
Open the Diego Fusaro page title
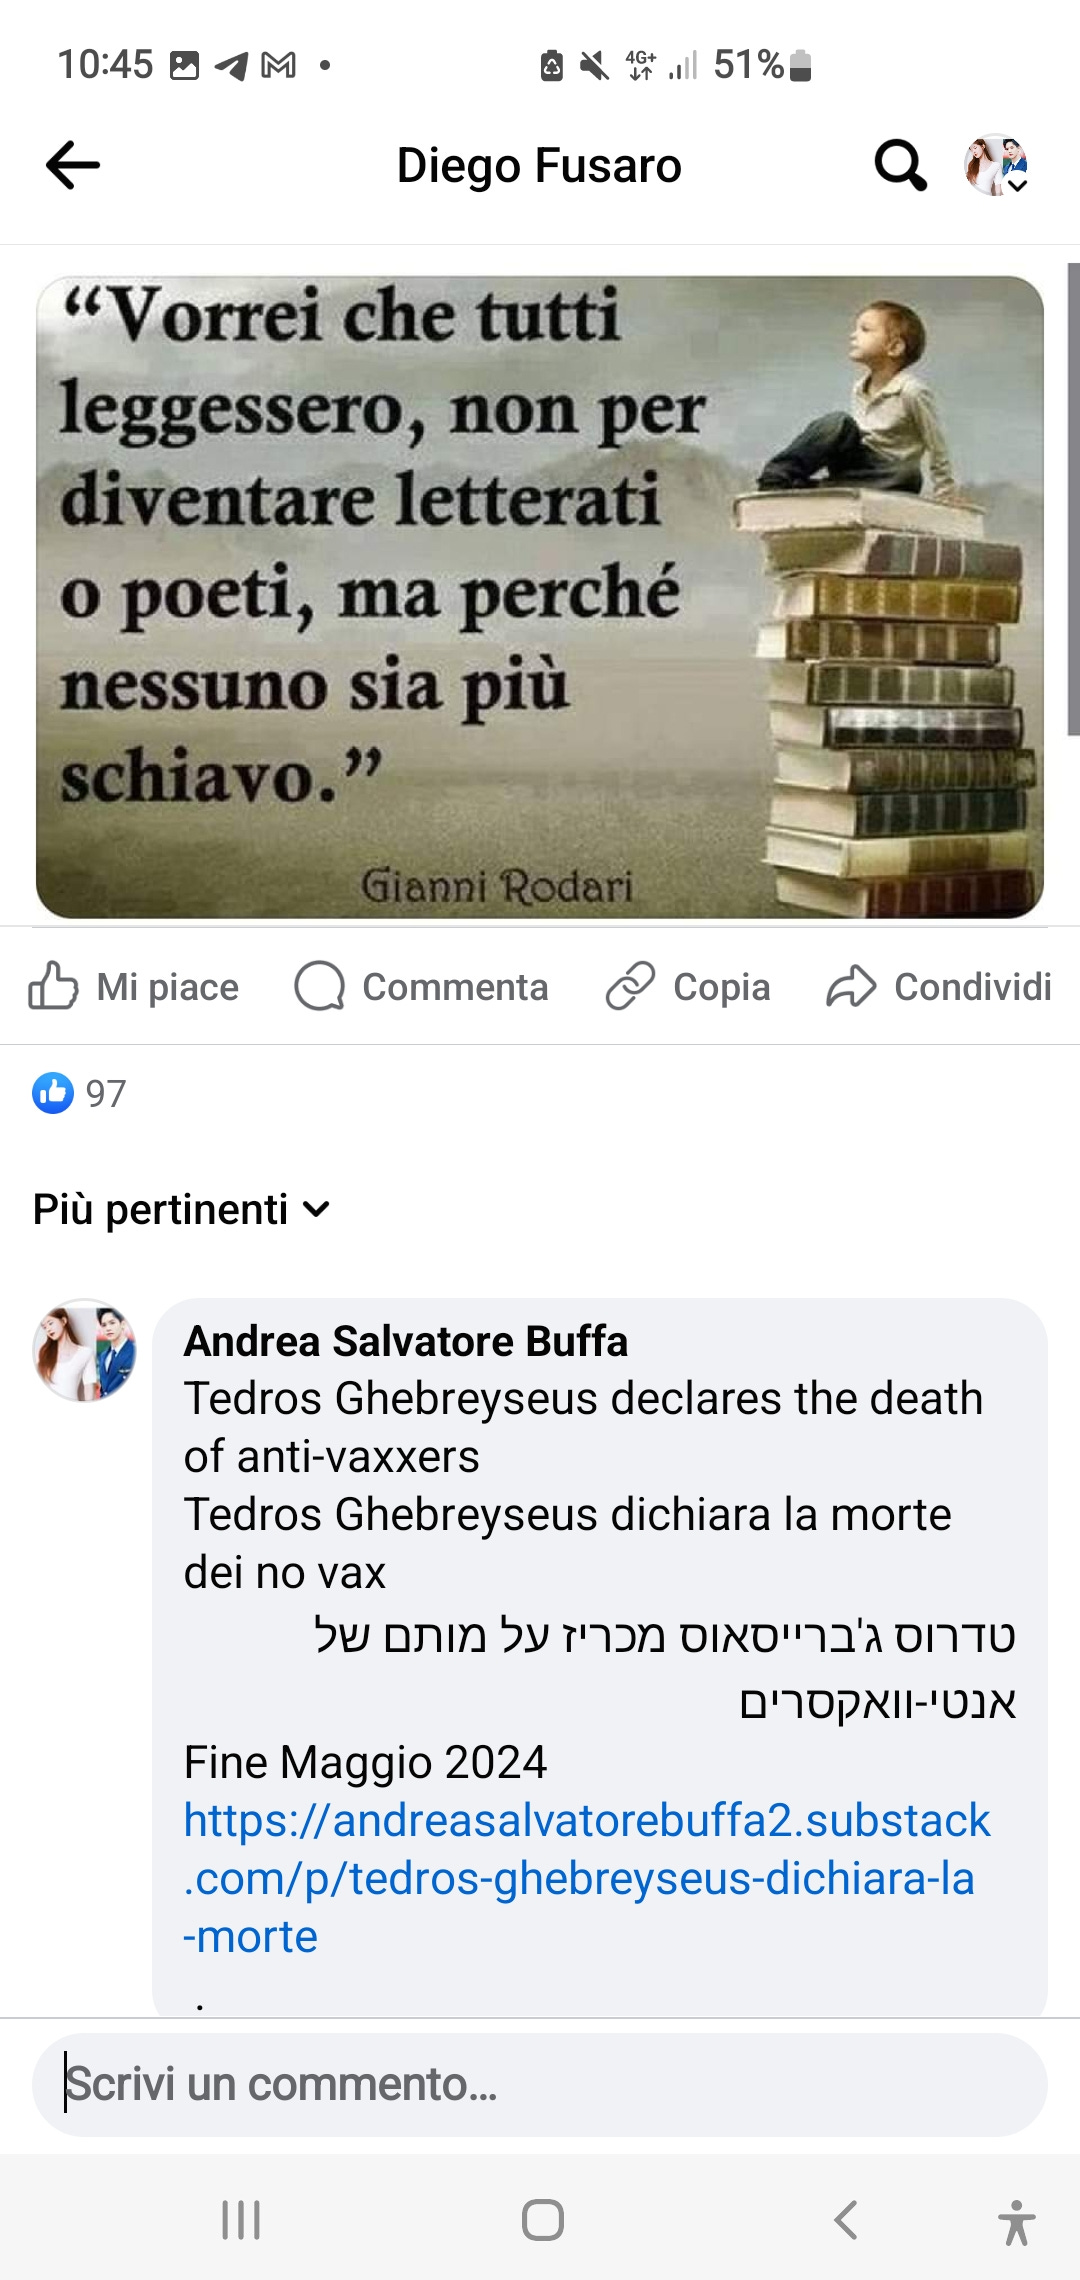pos(539,165)
